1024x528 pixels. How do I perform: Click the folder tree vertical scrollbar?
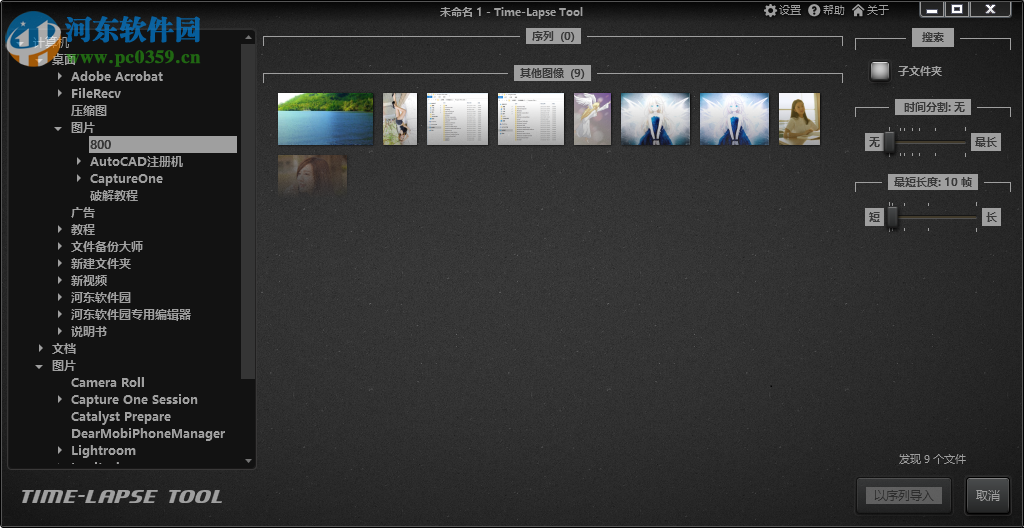click(248, 211)
